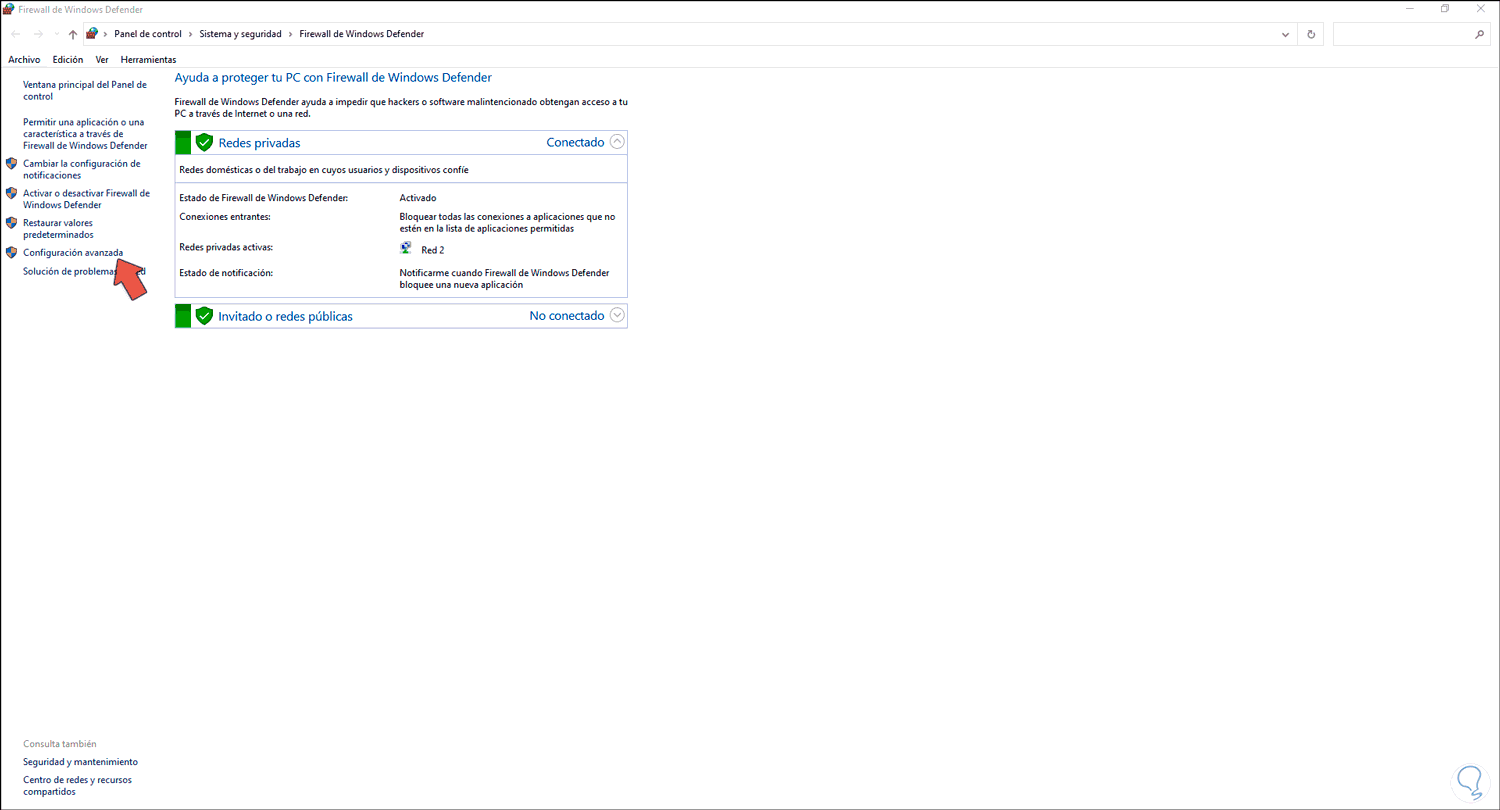Click the 'Redes privadas activas:' label
This screenshot has width=1500, height=810.
[226, 246]
